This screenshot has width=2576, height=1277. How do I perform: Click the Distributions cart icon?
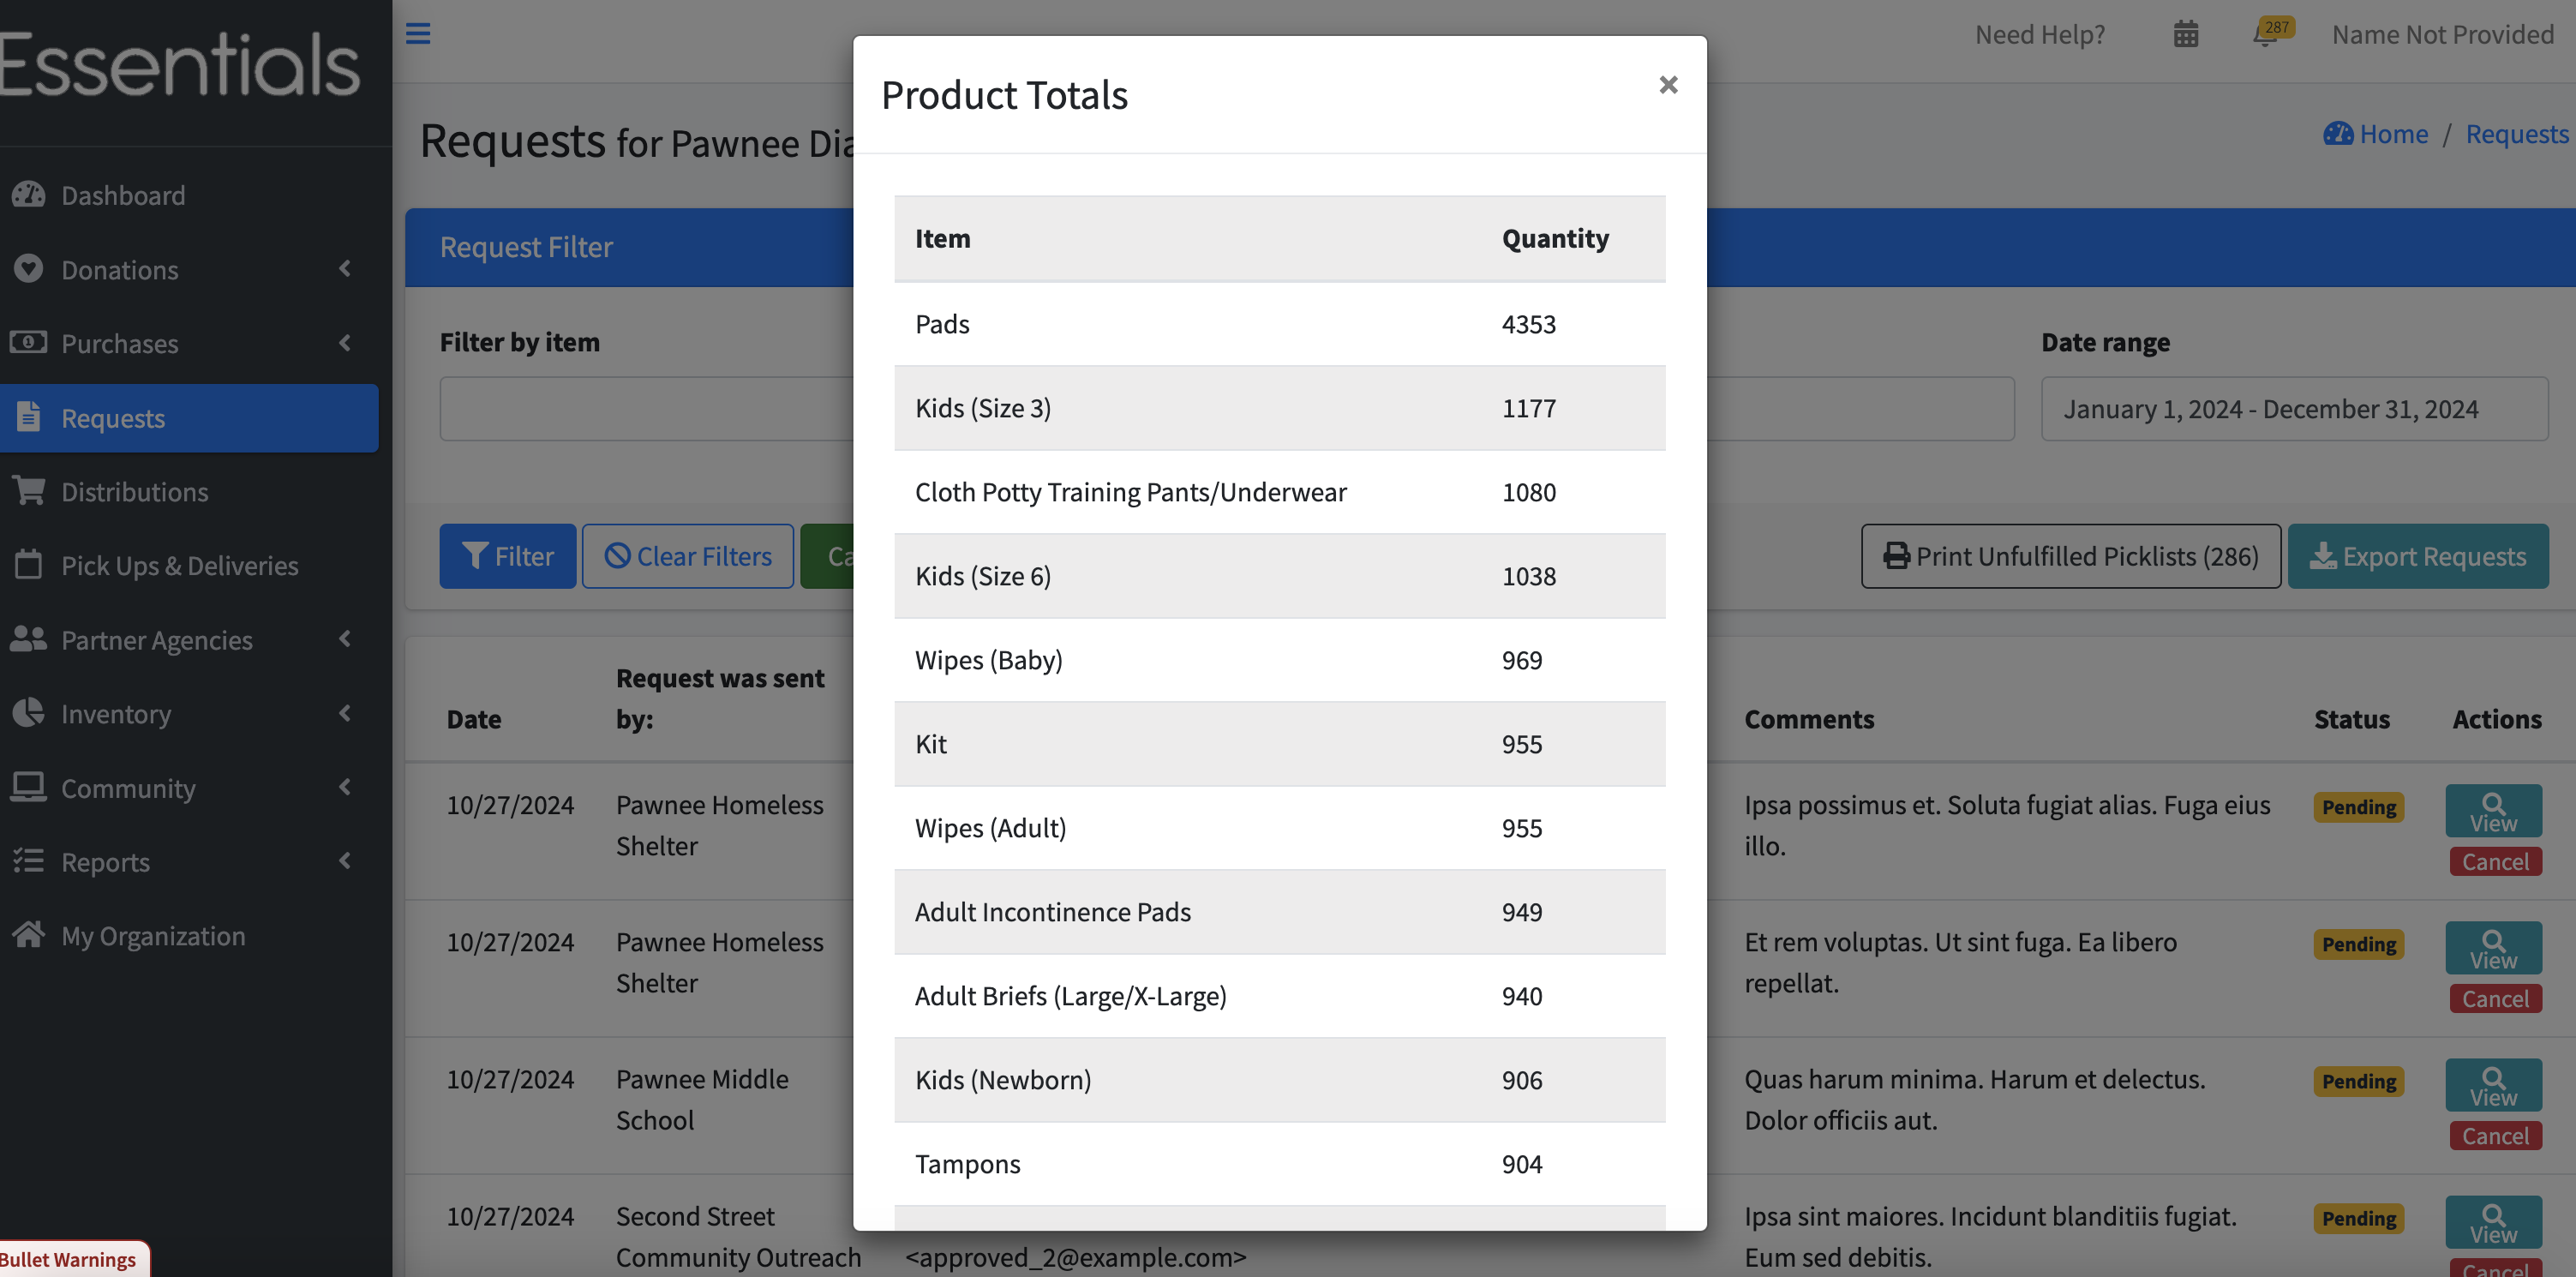click(x=29, y=491)
